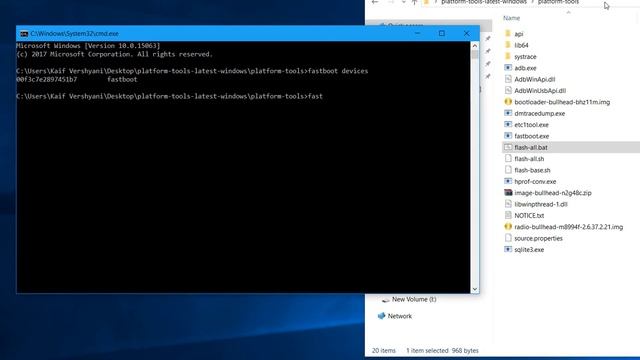Sort files by the Name column header
This screenshot has width=640, height=360.
511,18
